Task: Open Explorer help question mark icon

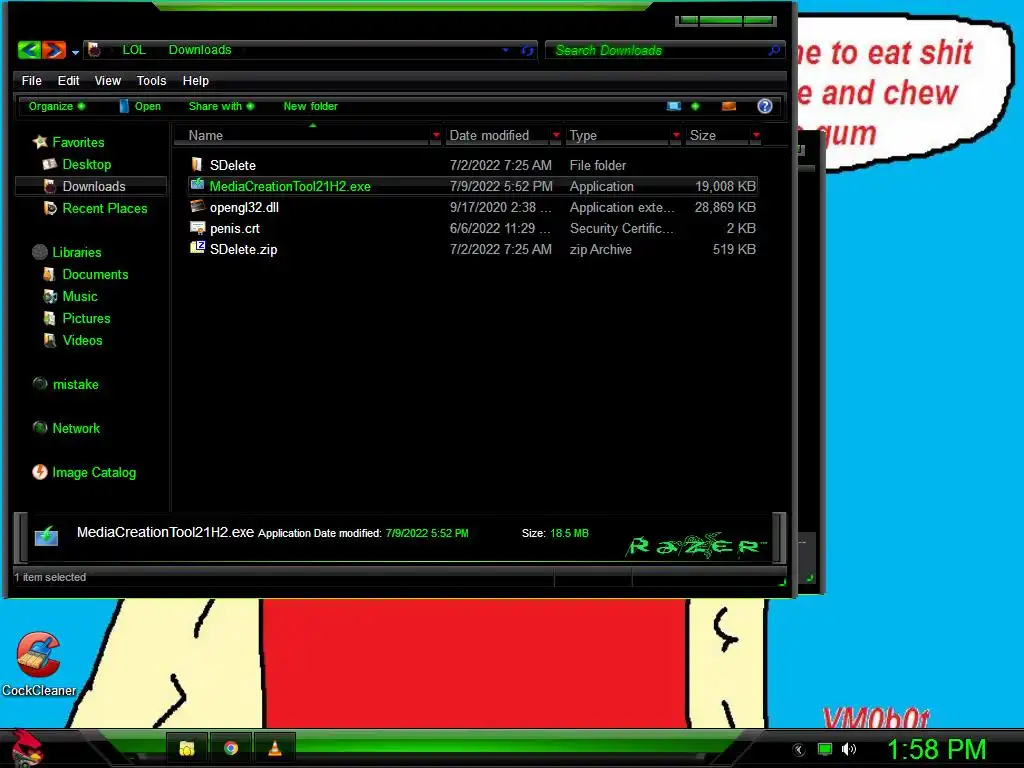Action: pos(765,106)
